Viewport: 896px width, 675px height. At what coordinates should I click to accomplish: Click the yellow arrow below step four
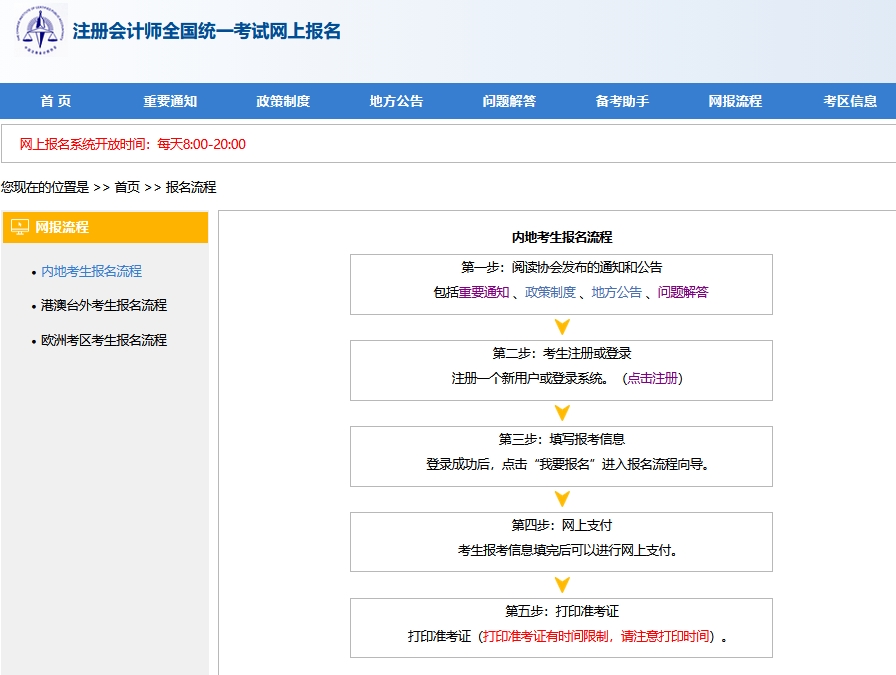coord(562,585)
